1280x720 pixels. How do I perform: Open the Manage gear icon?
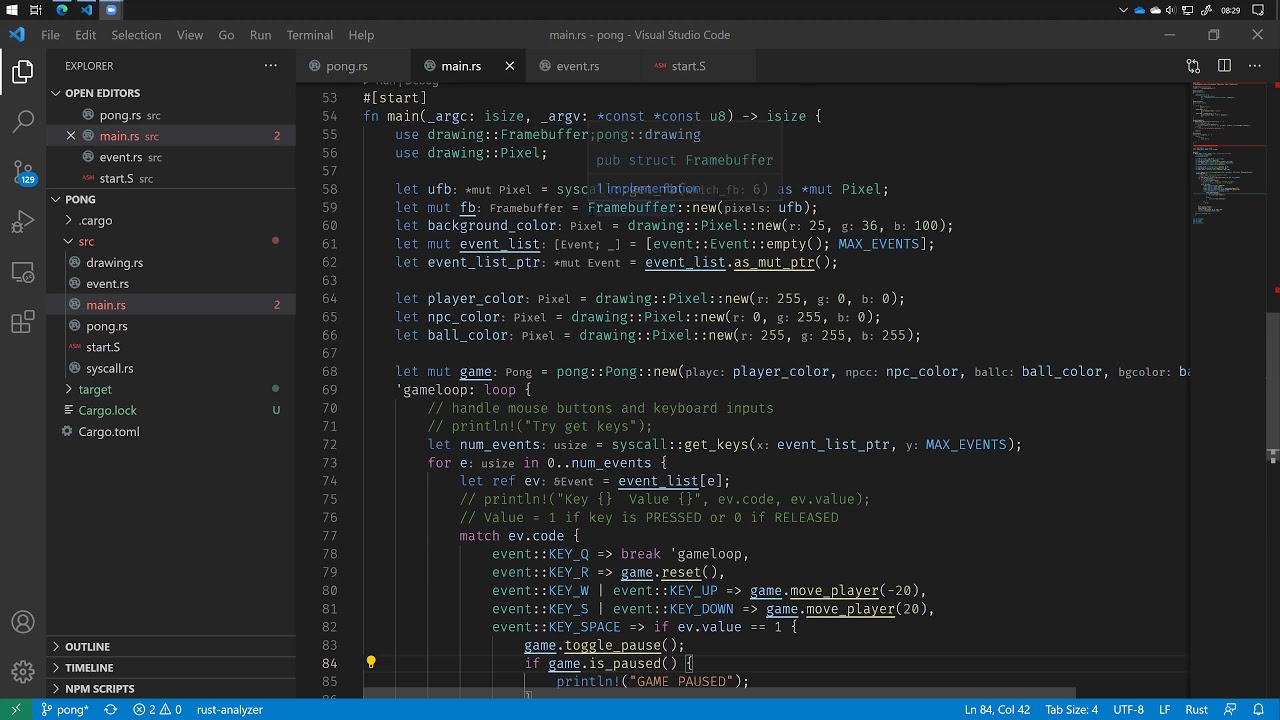tap(23, 672)
